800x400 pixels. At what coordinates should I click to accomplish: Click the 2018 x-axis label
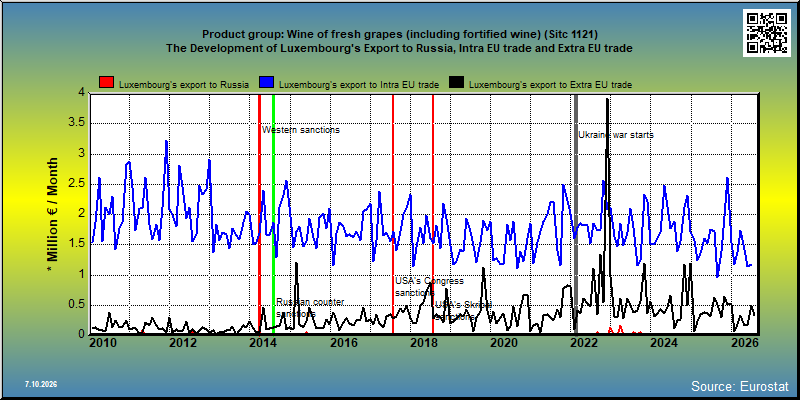tap(424, 343)
